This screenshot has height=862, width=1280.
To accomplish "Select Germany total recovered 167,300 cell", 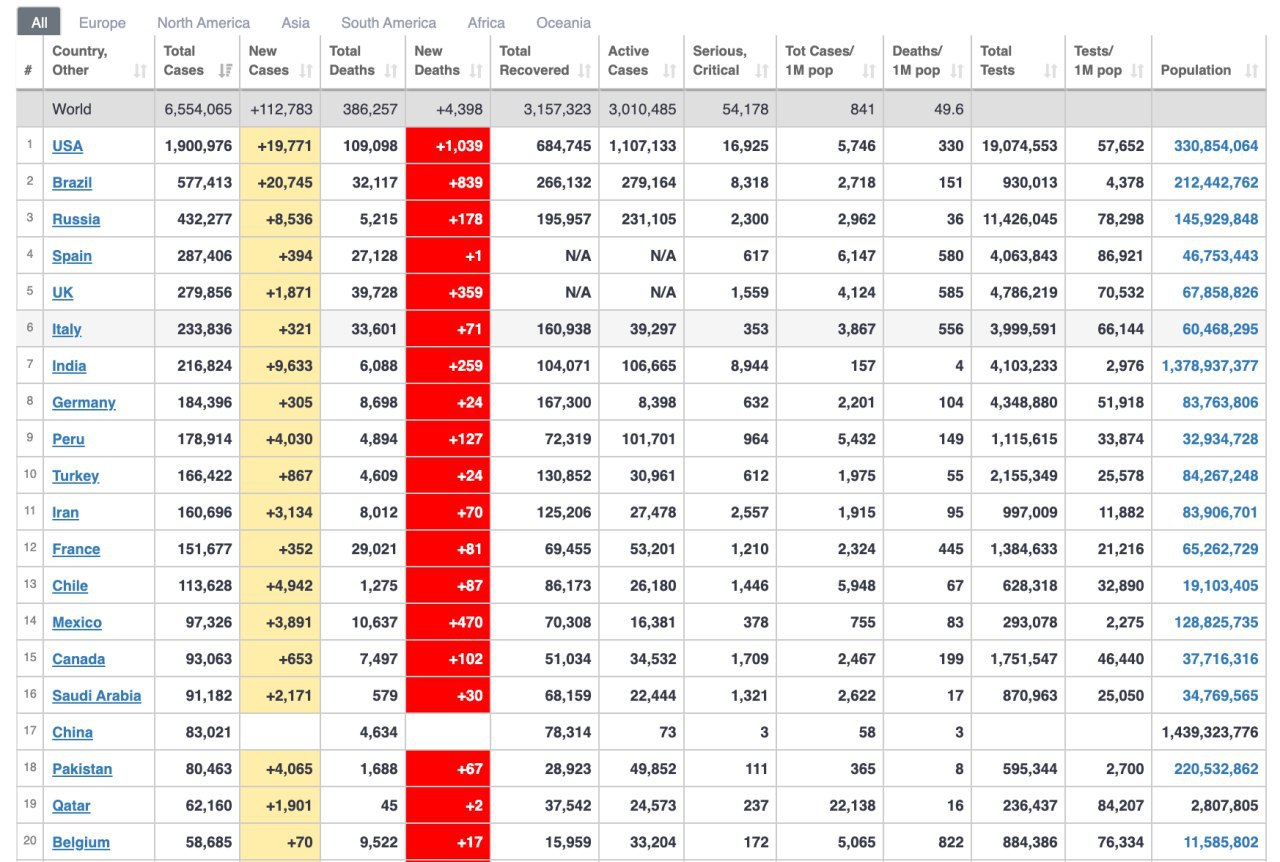I will pyautogui.click(x=545, y=403).
